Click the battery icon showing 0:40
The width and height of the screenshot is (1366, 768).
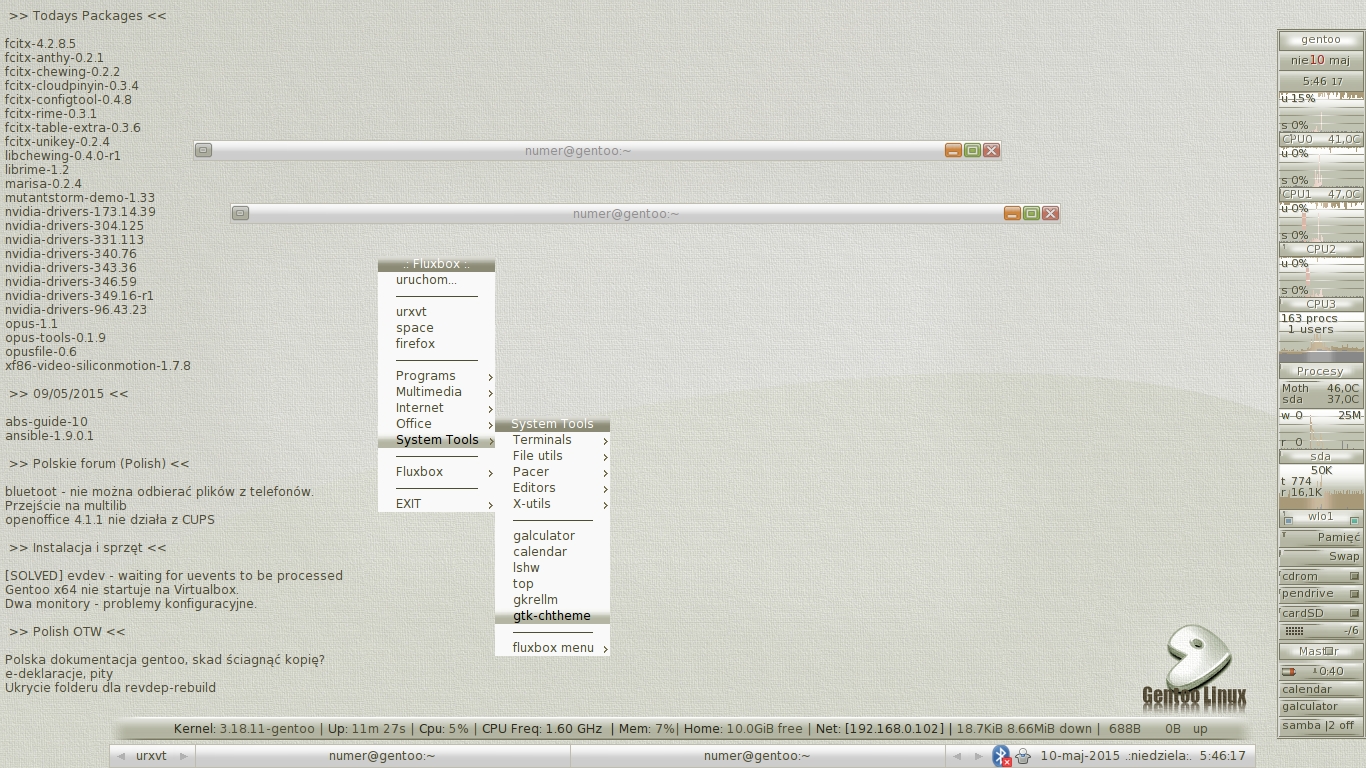pos(1290,671)
